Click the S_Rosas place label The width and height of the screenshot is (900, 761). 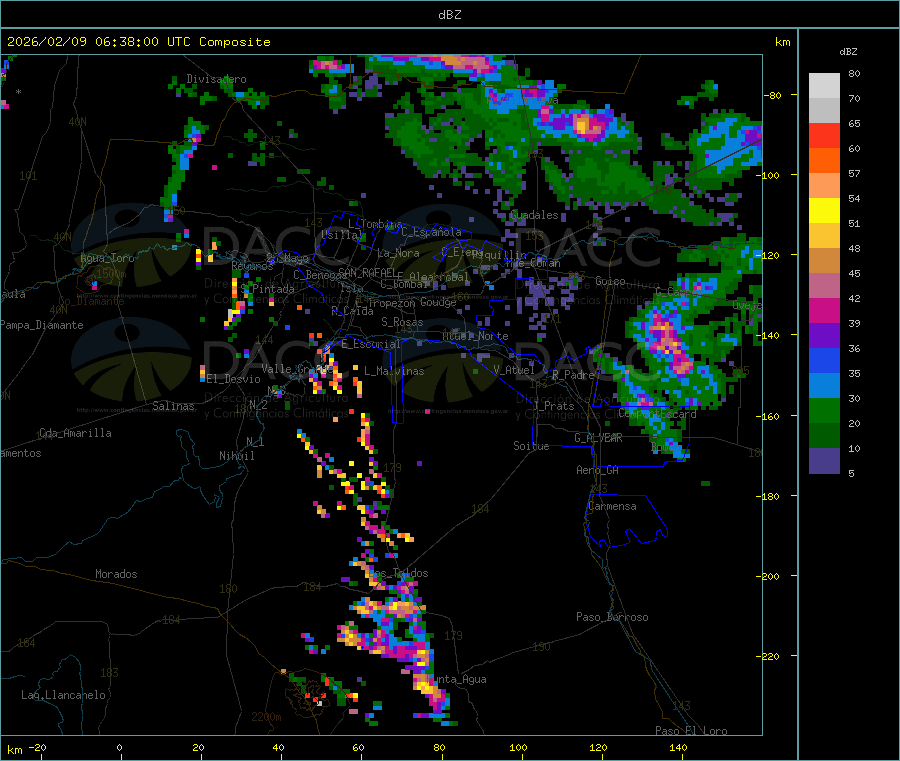(402, 322)
